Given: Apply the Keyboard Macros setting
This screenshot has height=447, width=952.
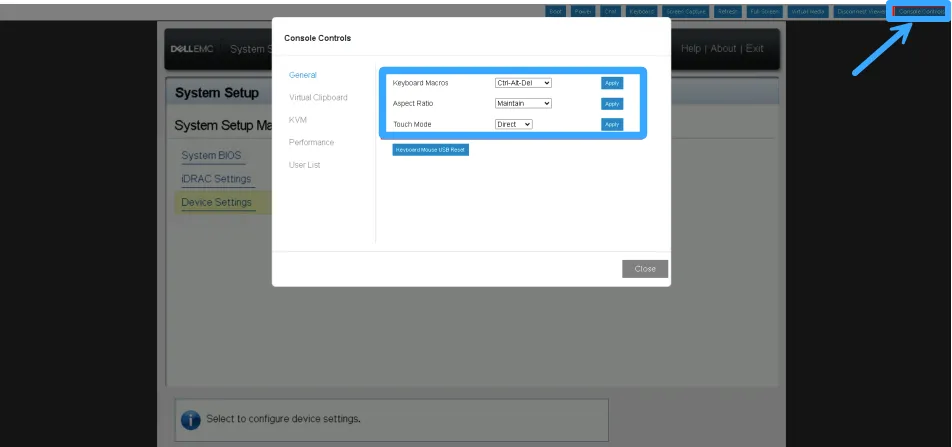Looking at the screenshot, I should coord(612,83).
